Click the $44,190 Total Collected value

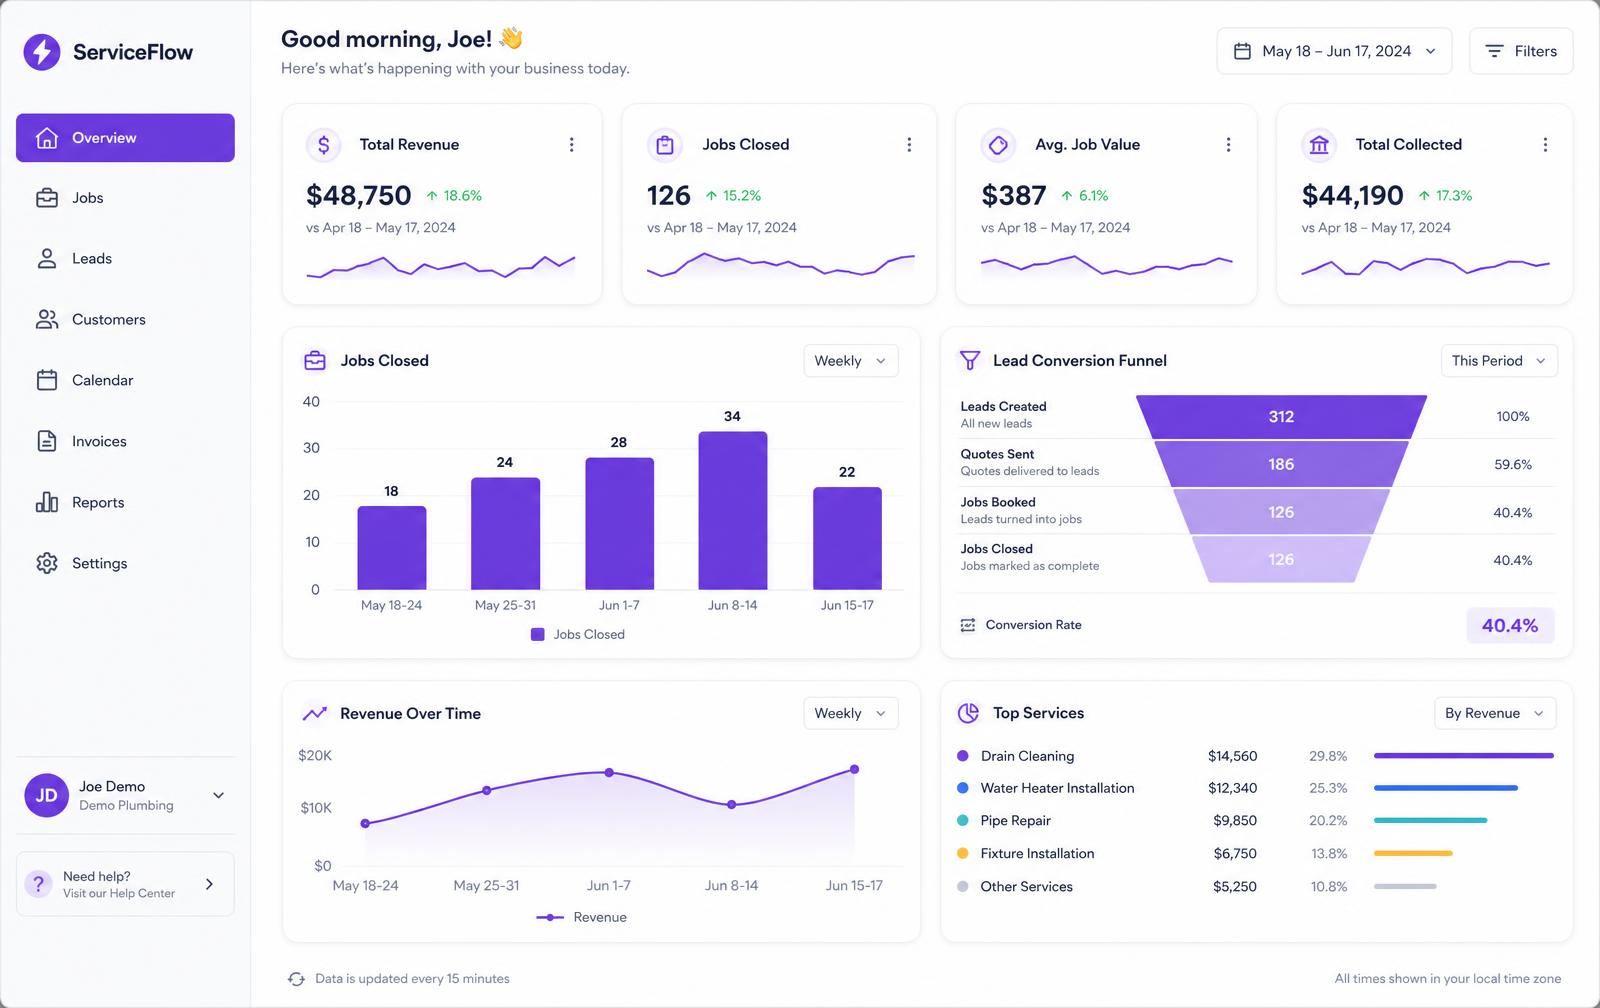pos(1353,196)
